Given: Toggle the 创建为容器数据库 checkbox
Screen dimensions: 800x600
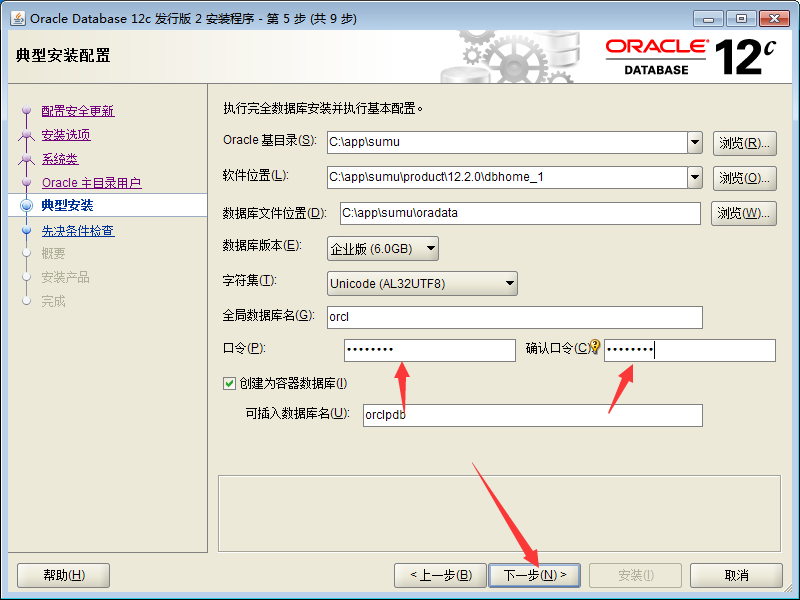Looking at the screenshot, I should 229,383.
